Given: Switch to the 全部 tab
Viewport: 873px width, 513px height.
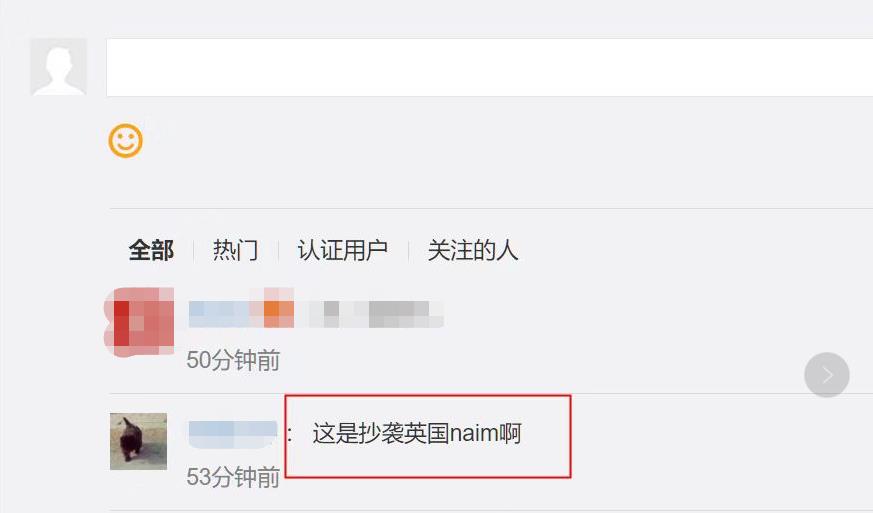Looking at the screenshot, I should 151,250.
